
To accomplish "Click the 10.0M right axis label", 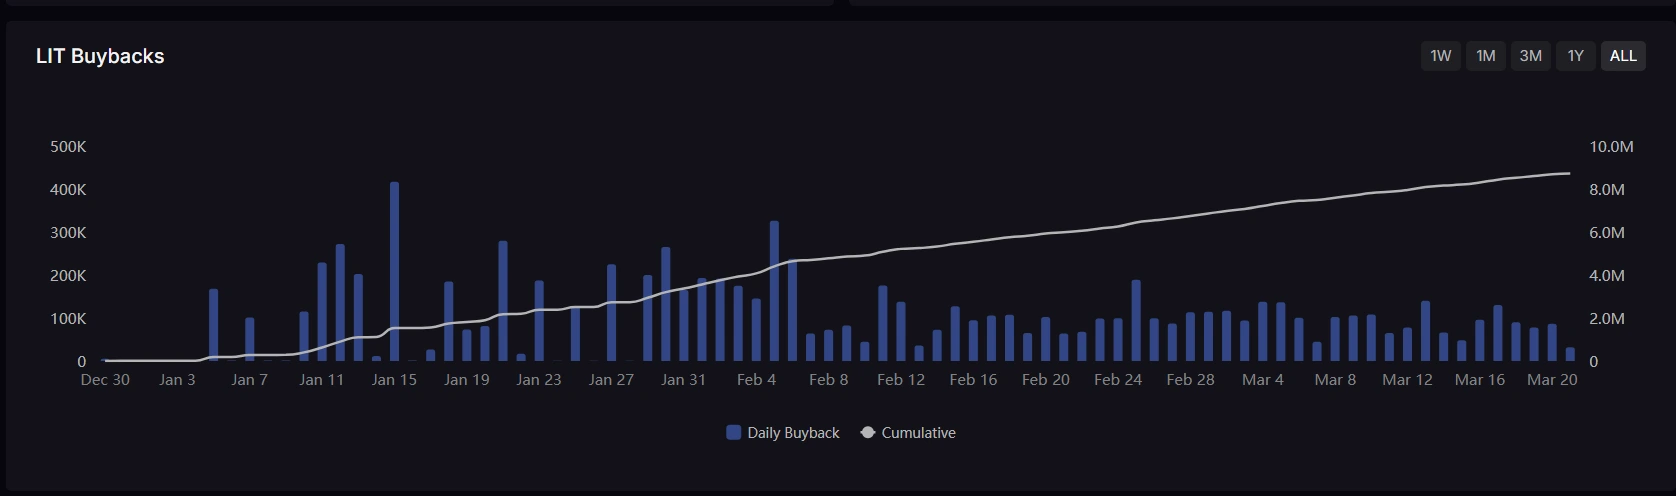I will 1611,147.
